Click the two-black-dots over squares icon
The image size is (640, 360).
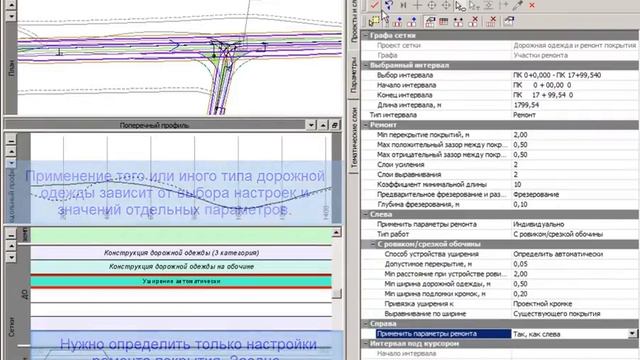458,22
